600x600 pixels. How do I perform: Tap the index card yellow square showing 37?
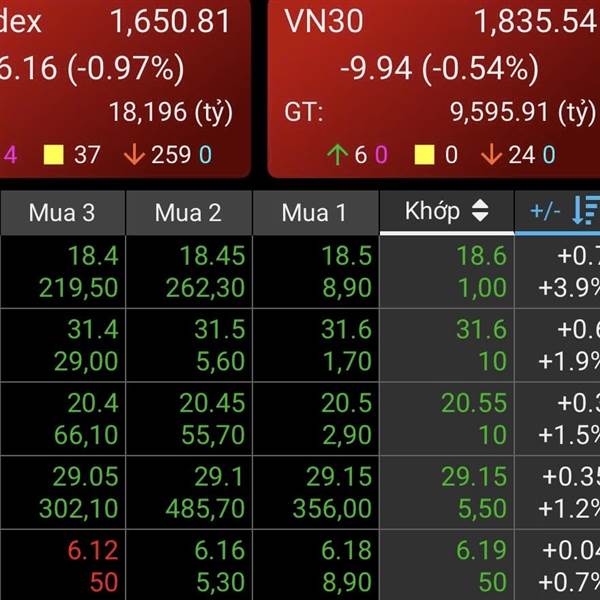pos(54,155)
